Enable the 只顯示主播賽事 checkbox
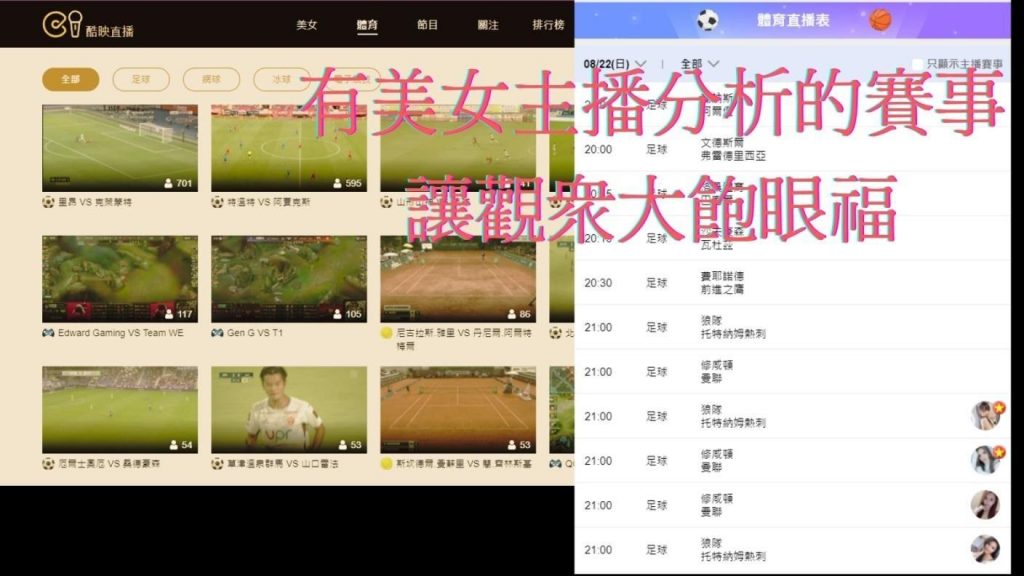 pos(917,62)
